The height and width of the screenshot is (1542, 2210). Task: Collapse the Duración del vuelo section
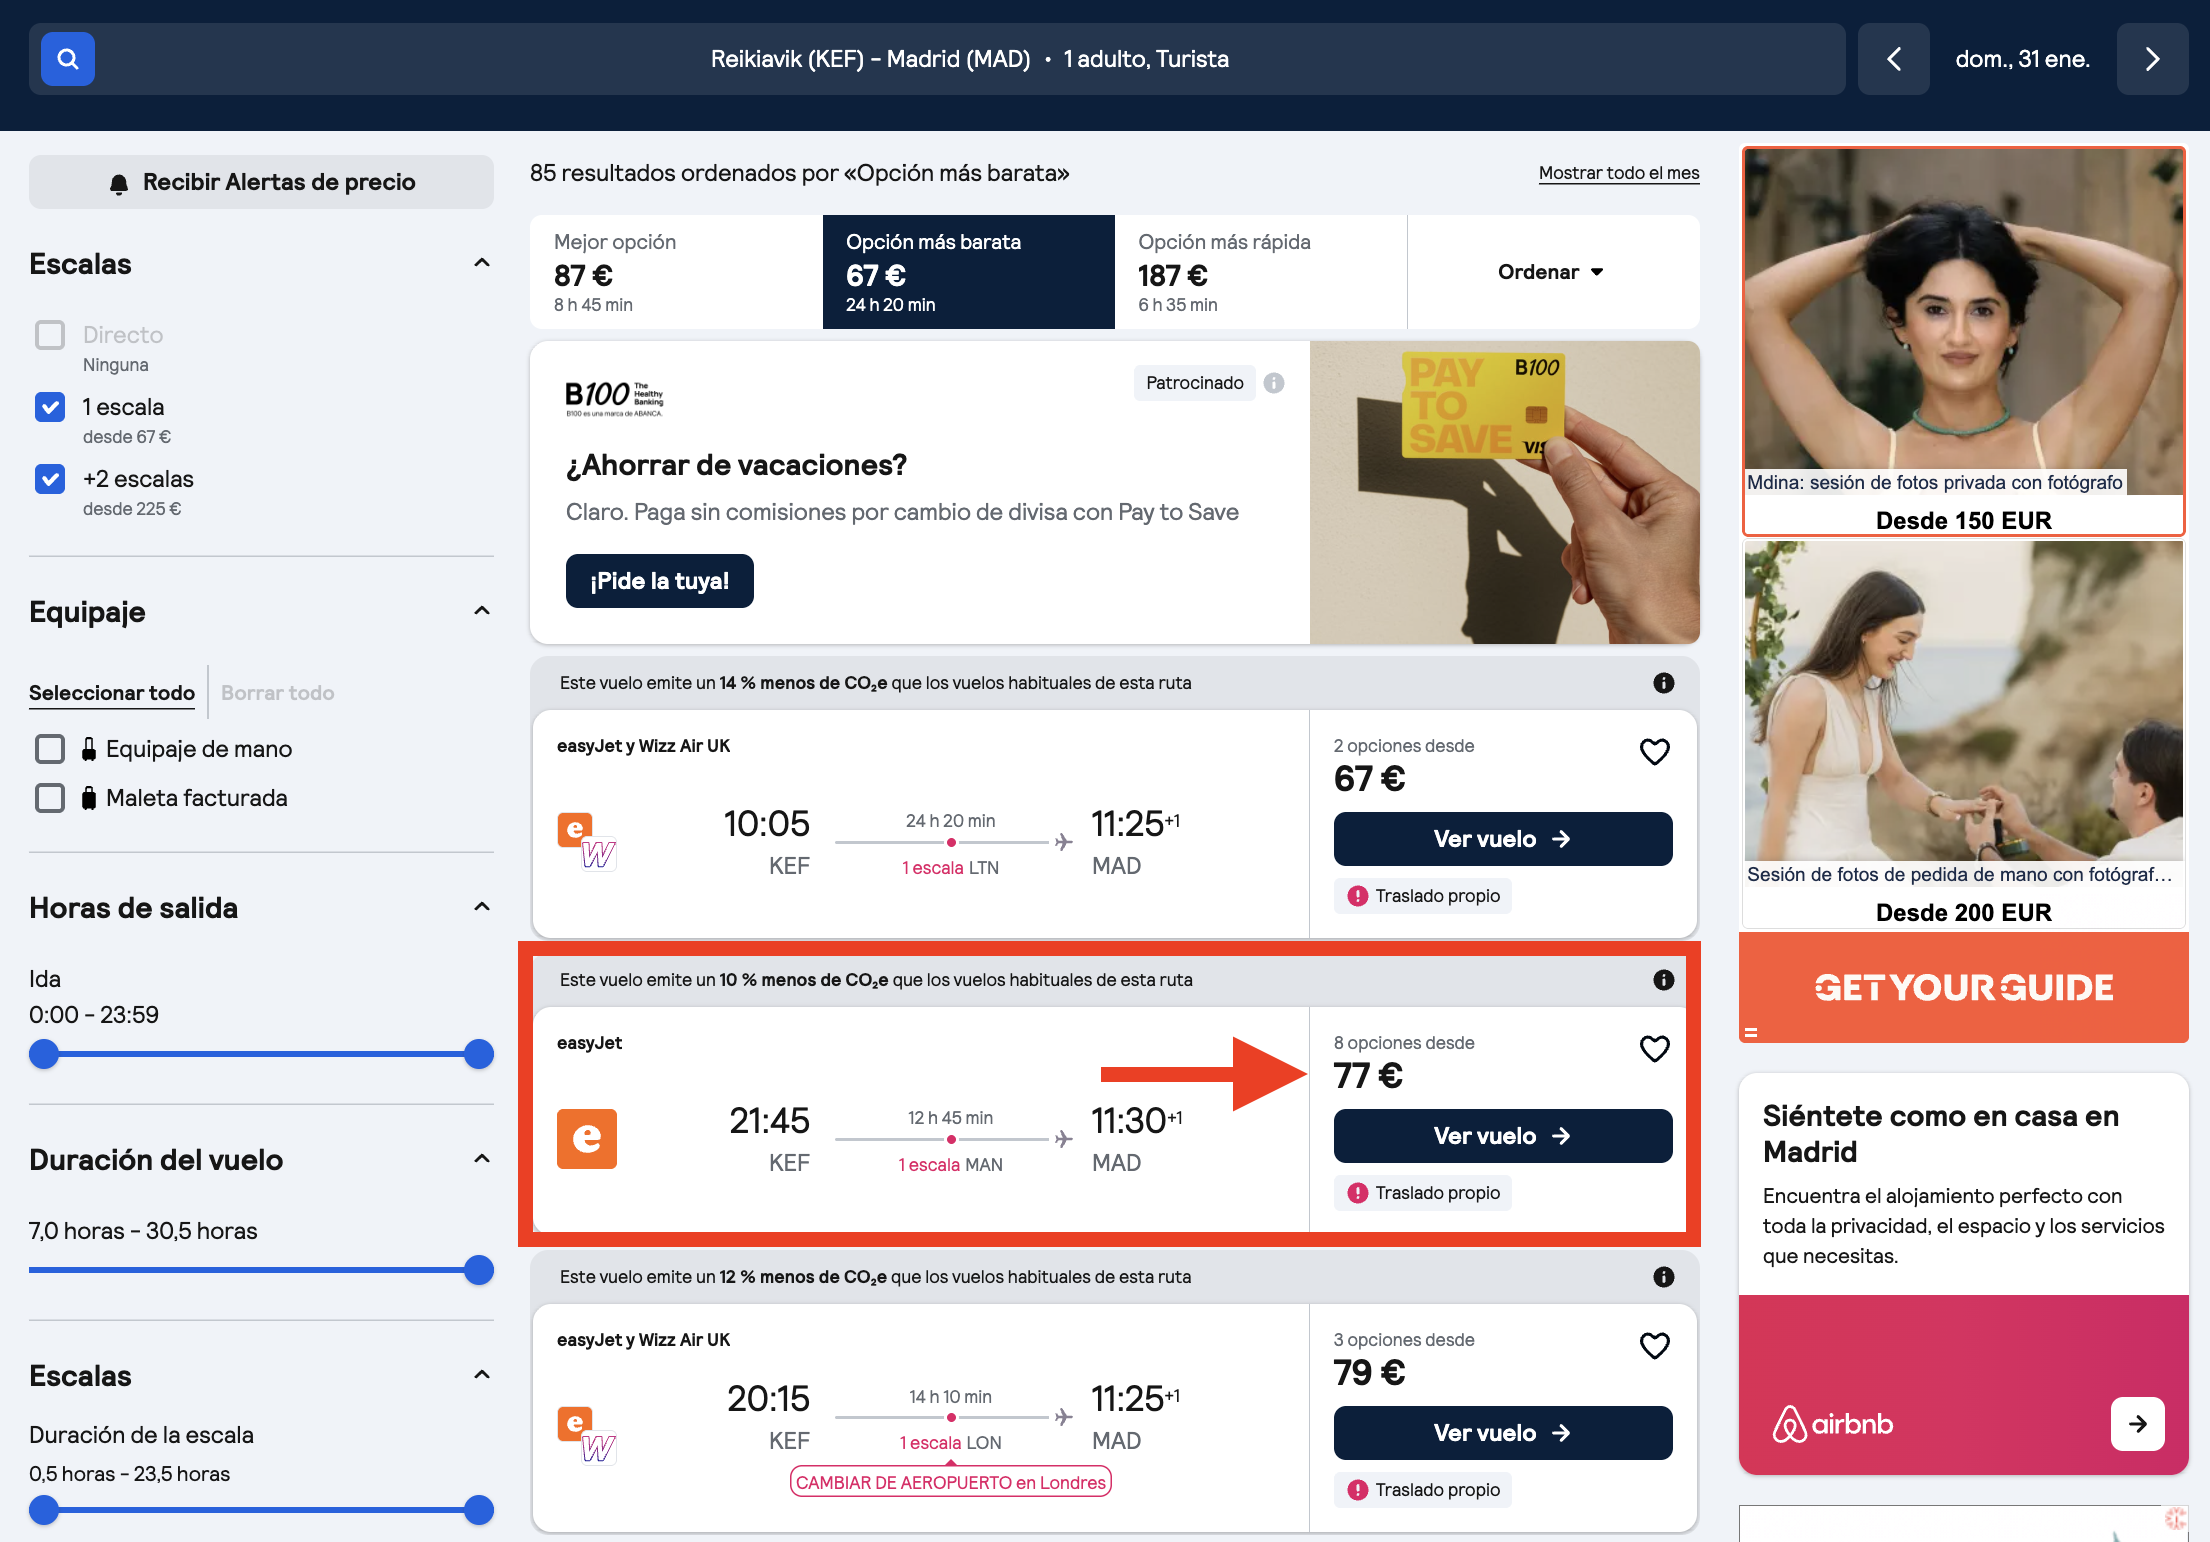click(x=482, y=1159)
